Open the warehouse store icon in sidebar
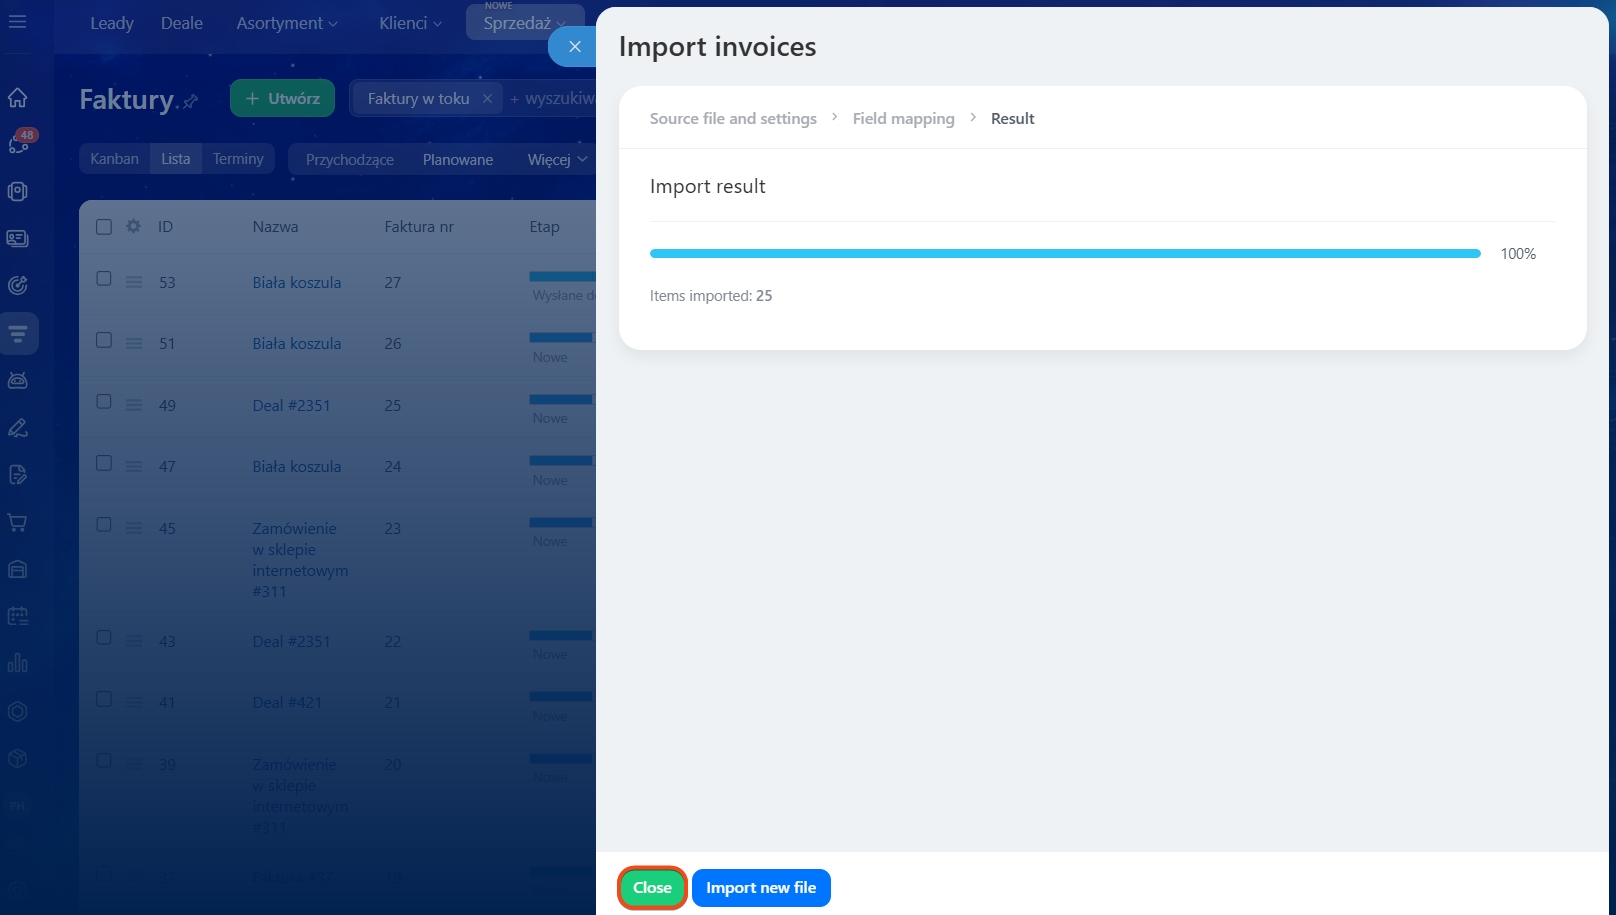 pyautogui.click(x=18, y=569)
